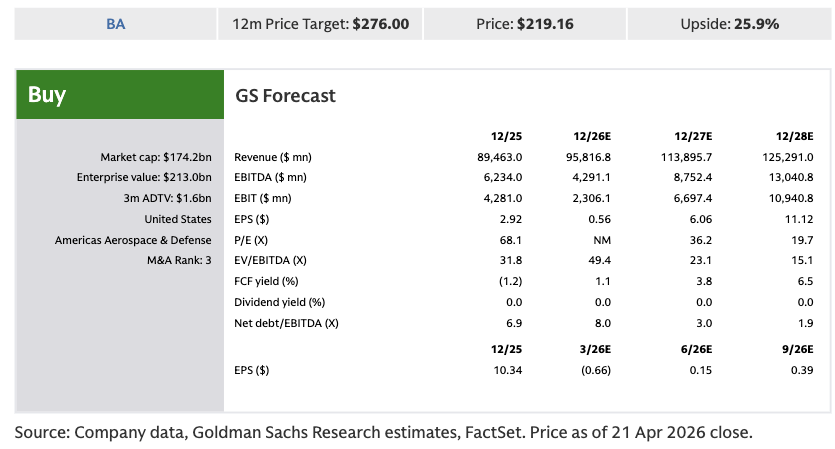Select the Market cap $174.2bn label
The image size is (835, 449).
tap(155, 157)
